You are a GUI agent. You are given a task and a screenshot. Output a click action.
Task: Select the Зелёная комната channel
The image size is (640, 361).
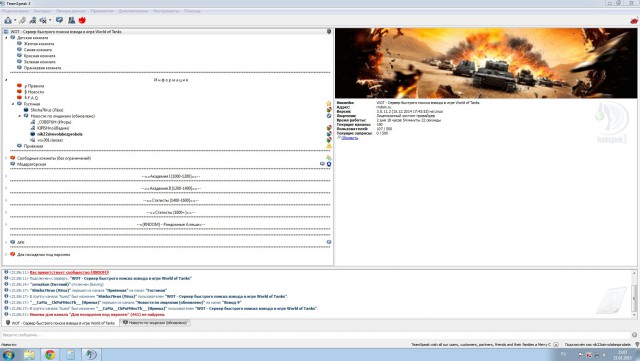click(x=40, y=62)
